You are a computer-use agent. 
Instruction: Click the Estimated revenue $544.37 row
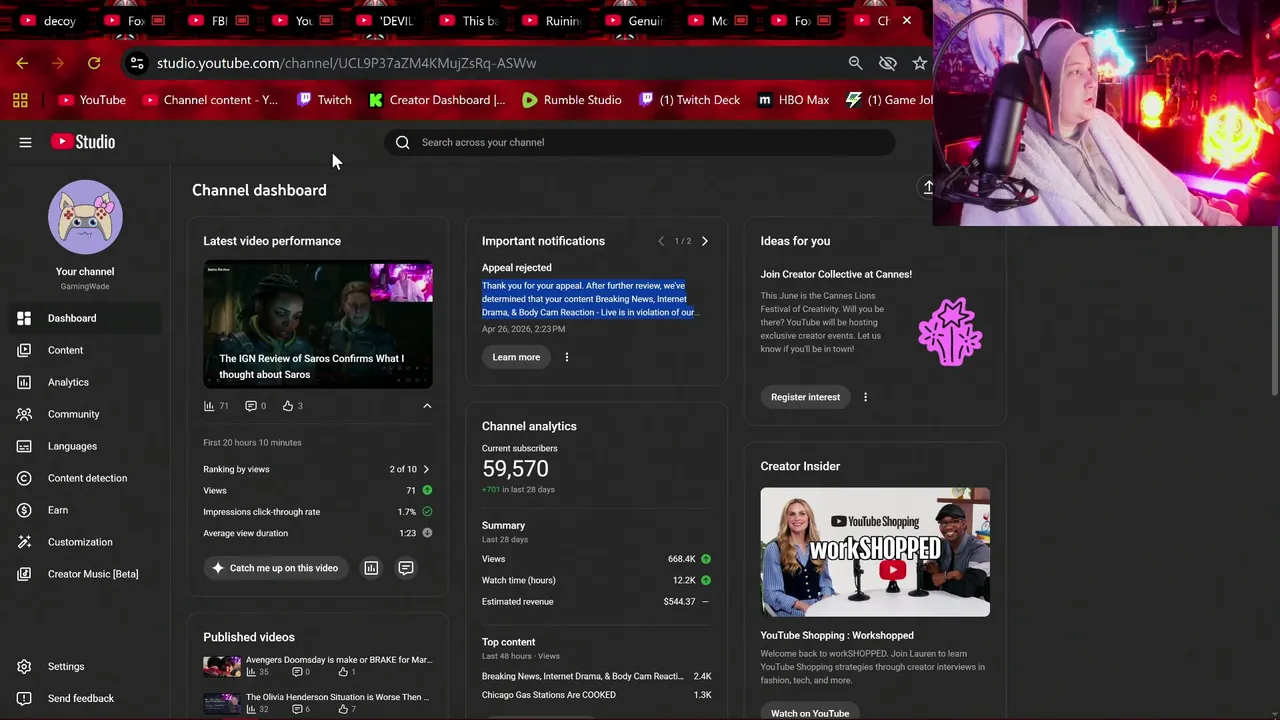(x=597, y=602)
